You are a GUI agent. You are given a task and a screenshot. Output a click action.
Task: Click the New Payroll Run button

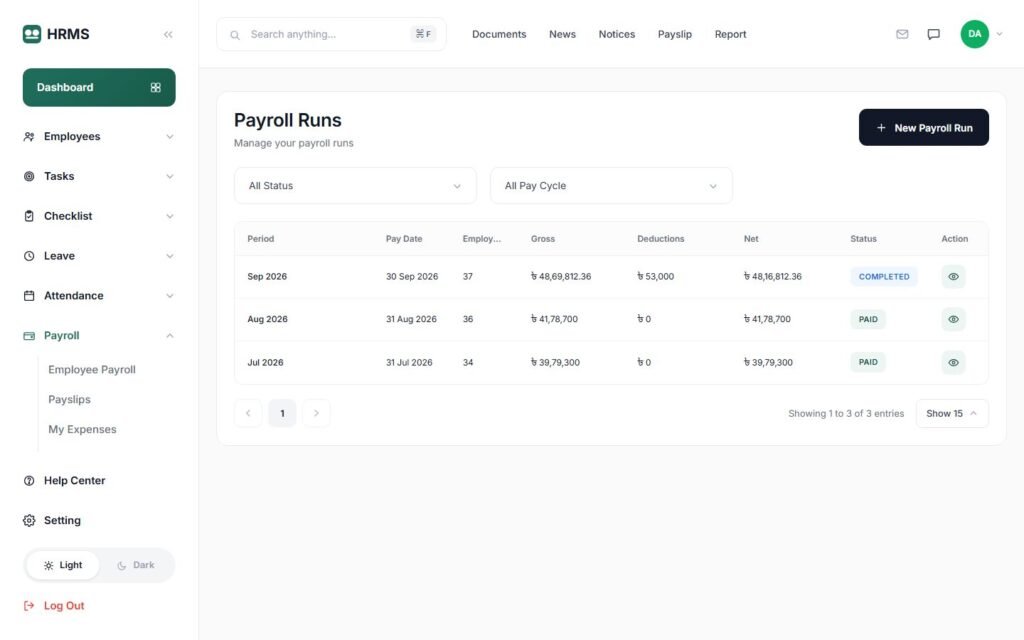923,127
